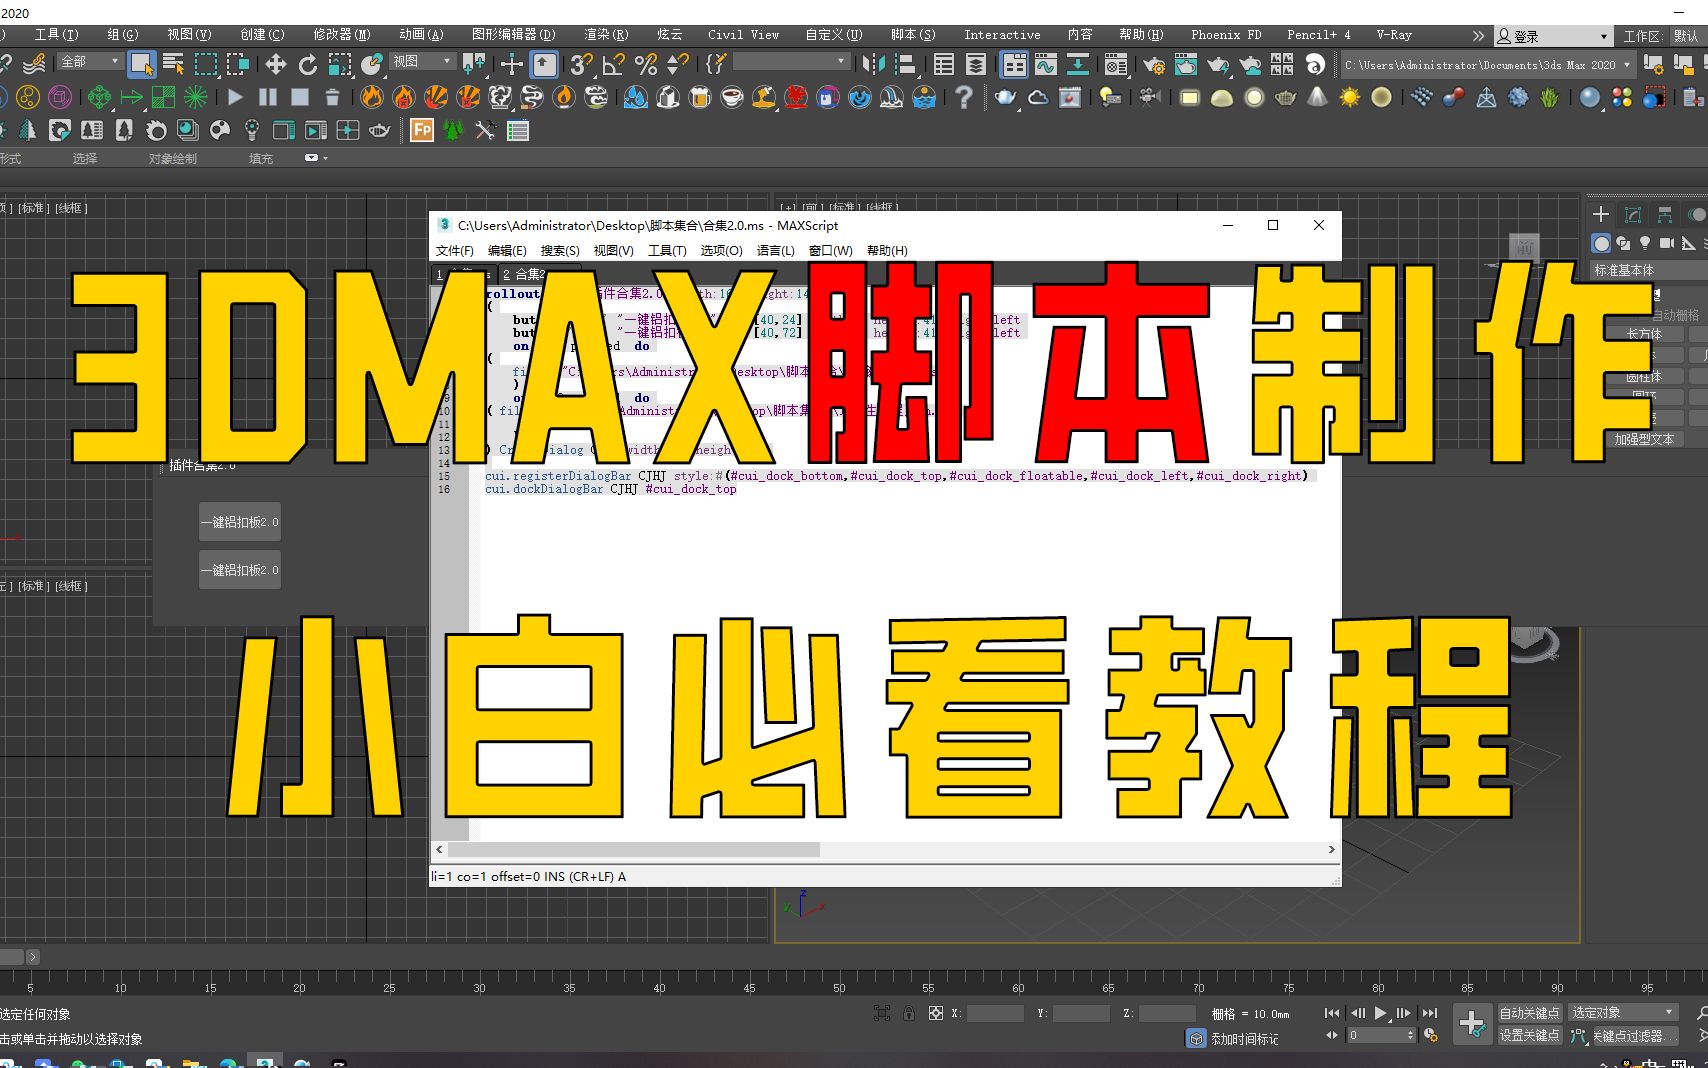1708x1068 pixels.
Task: Toggle 3D snaps button
Action: 581,65
